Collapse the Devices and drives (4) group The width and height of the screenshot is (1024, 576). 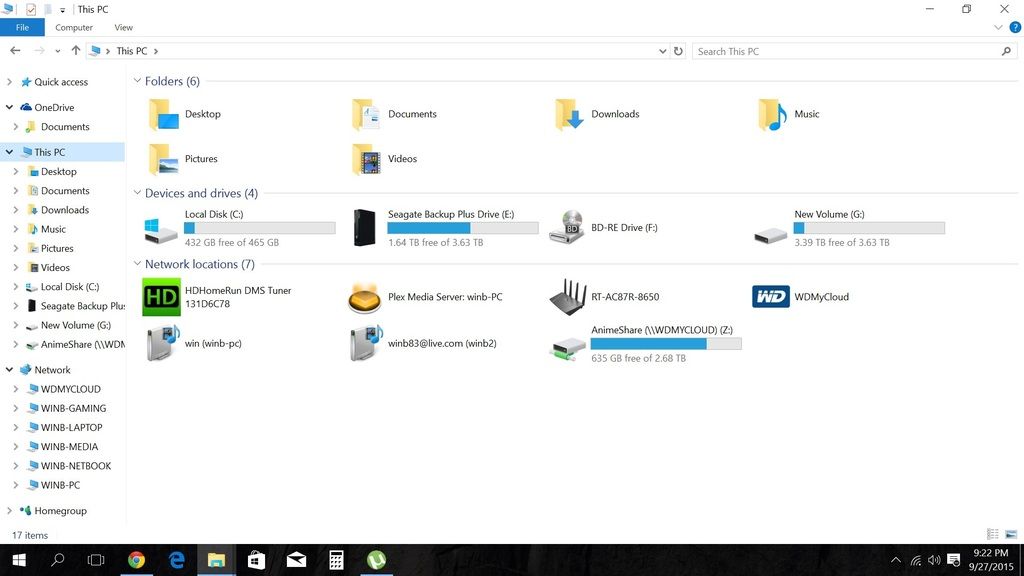(137, 193)
